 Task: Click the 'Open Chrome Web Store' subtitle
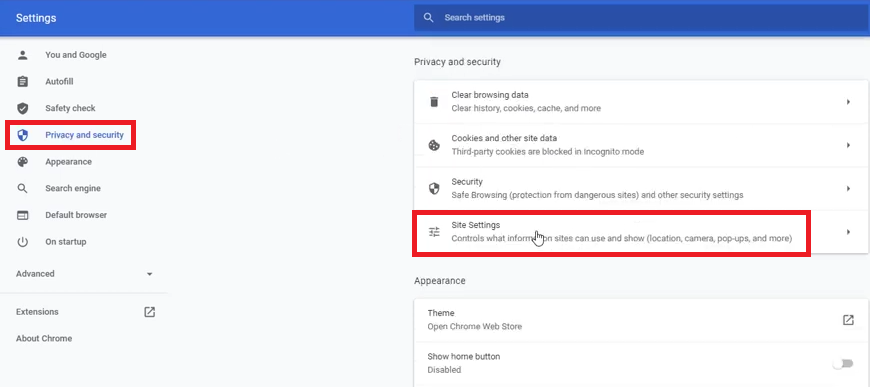(474, 326)
